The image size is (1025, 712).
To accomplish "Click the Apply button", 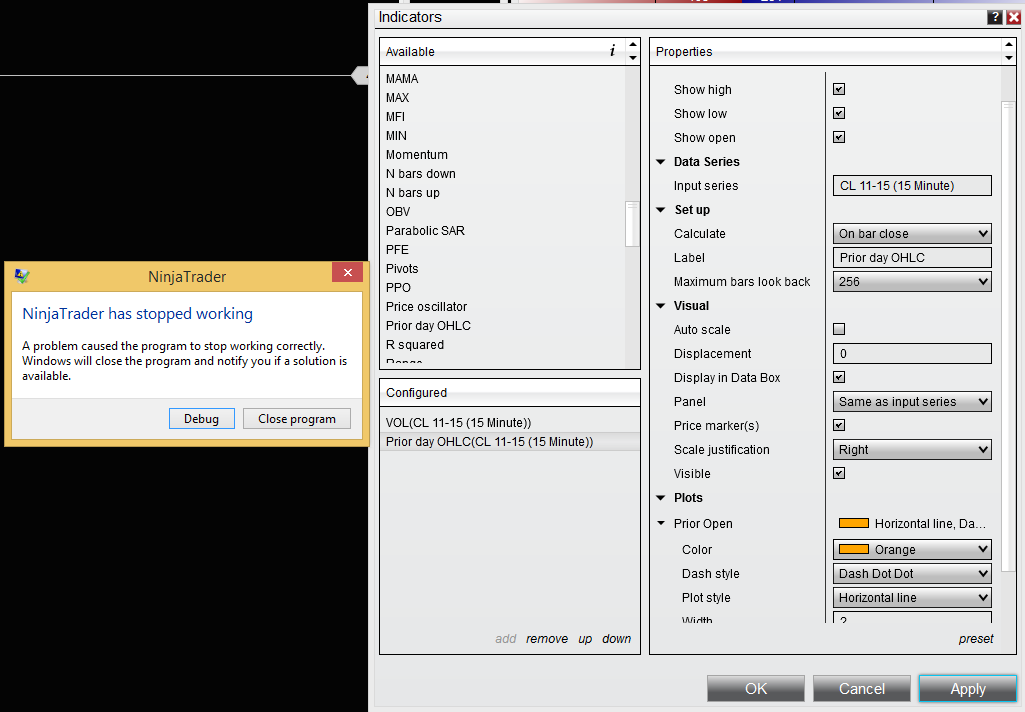I will pos(967,688).
